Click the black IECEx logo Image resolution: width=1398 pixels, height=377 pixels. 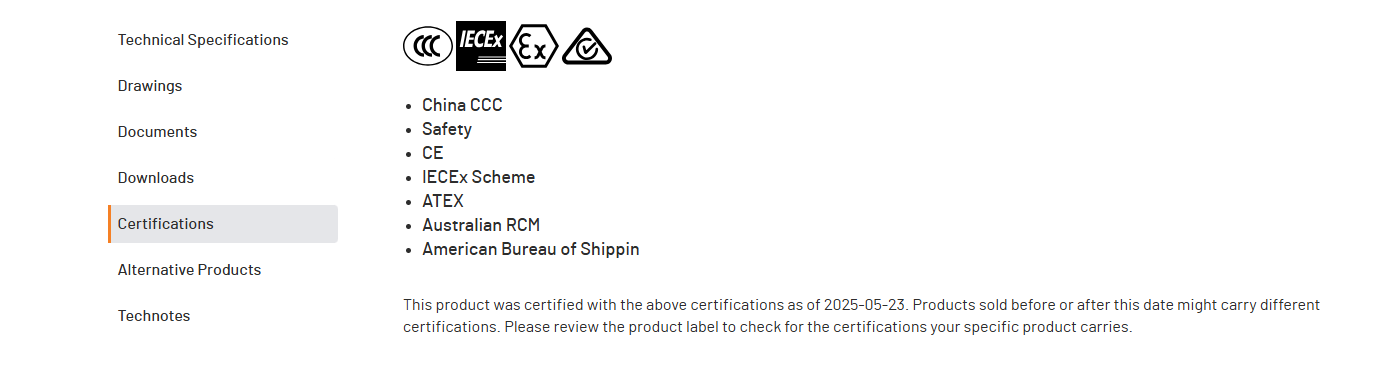pyautogui.click(x=481, y=46)
